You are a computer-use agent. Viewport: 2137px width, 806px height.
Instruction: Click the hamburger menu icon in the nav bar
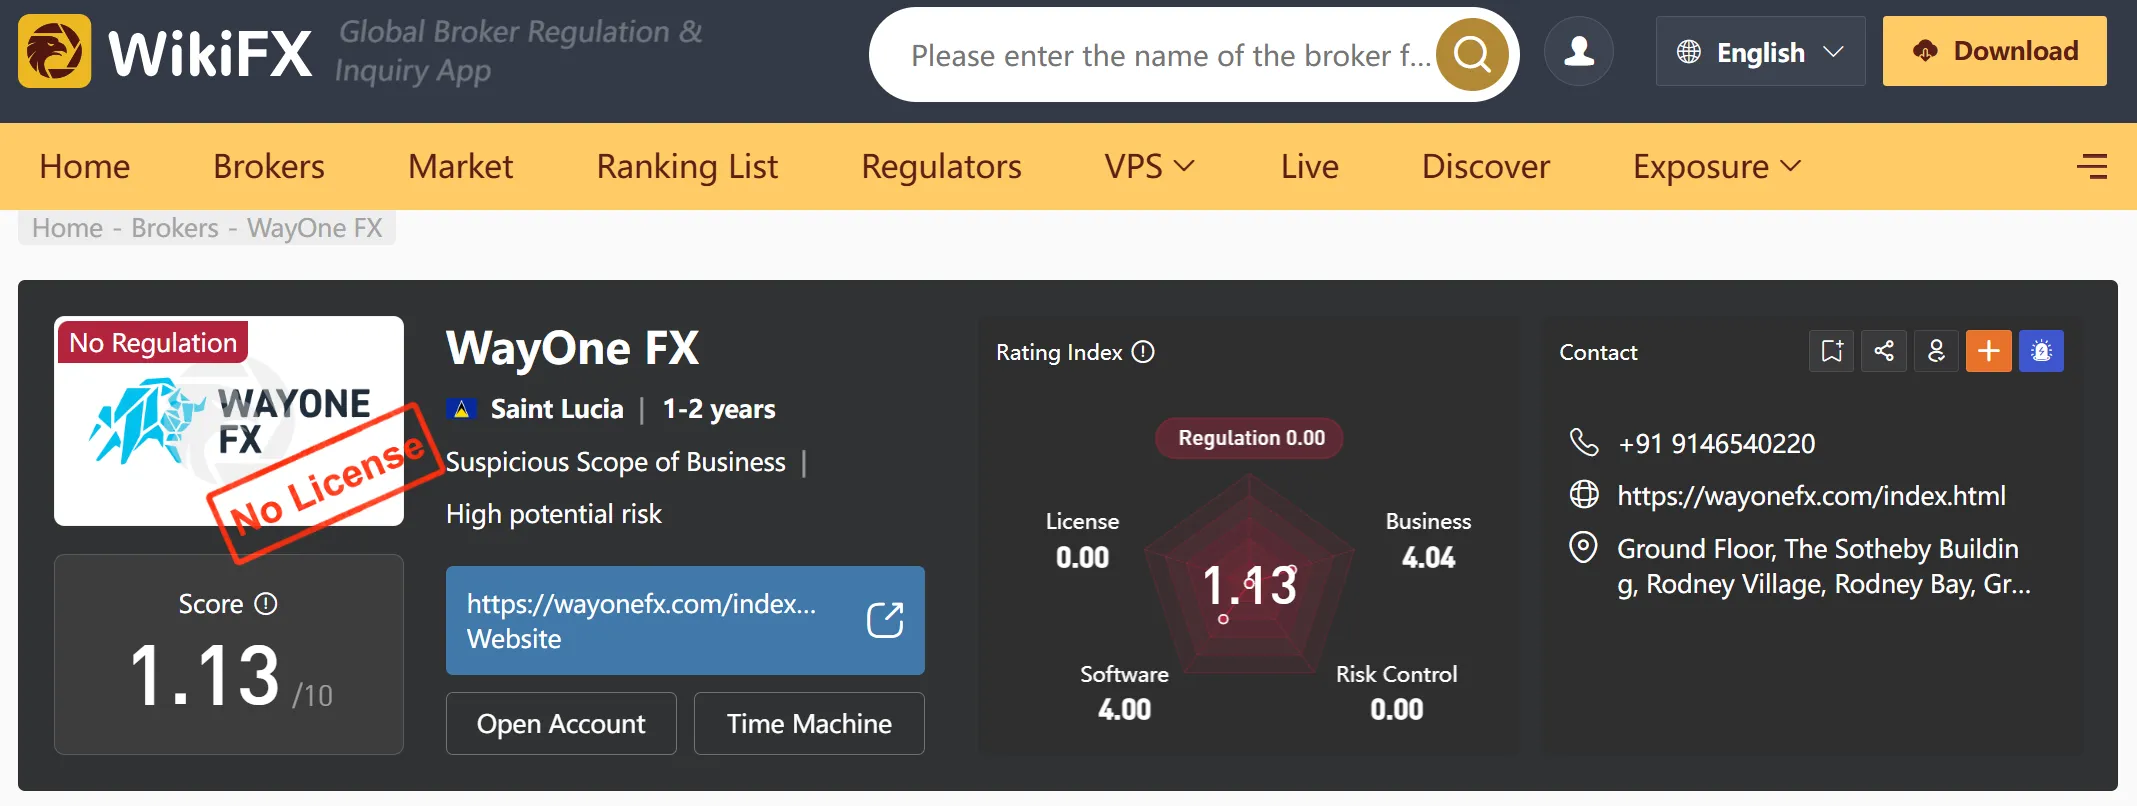[2092, 166]
